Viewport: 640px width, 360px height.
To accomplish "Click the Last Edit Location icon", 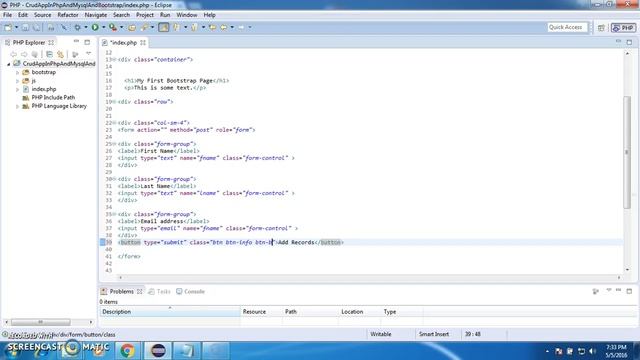I will pyautogui.click(x=212, y=27).
